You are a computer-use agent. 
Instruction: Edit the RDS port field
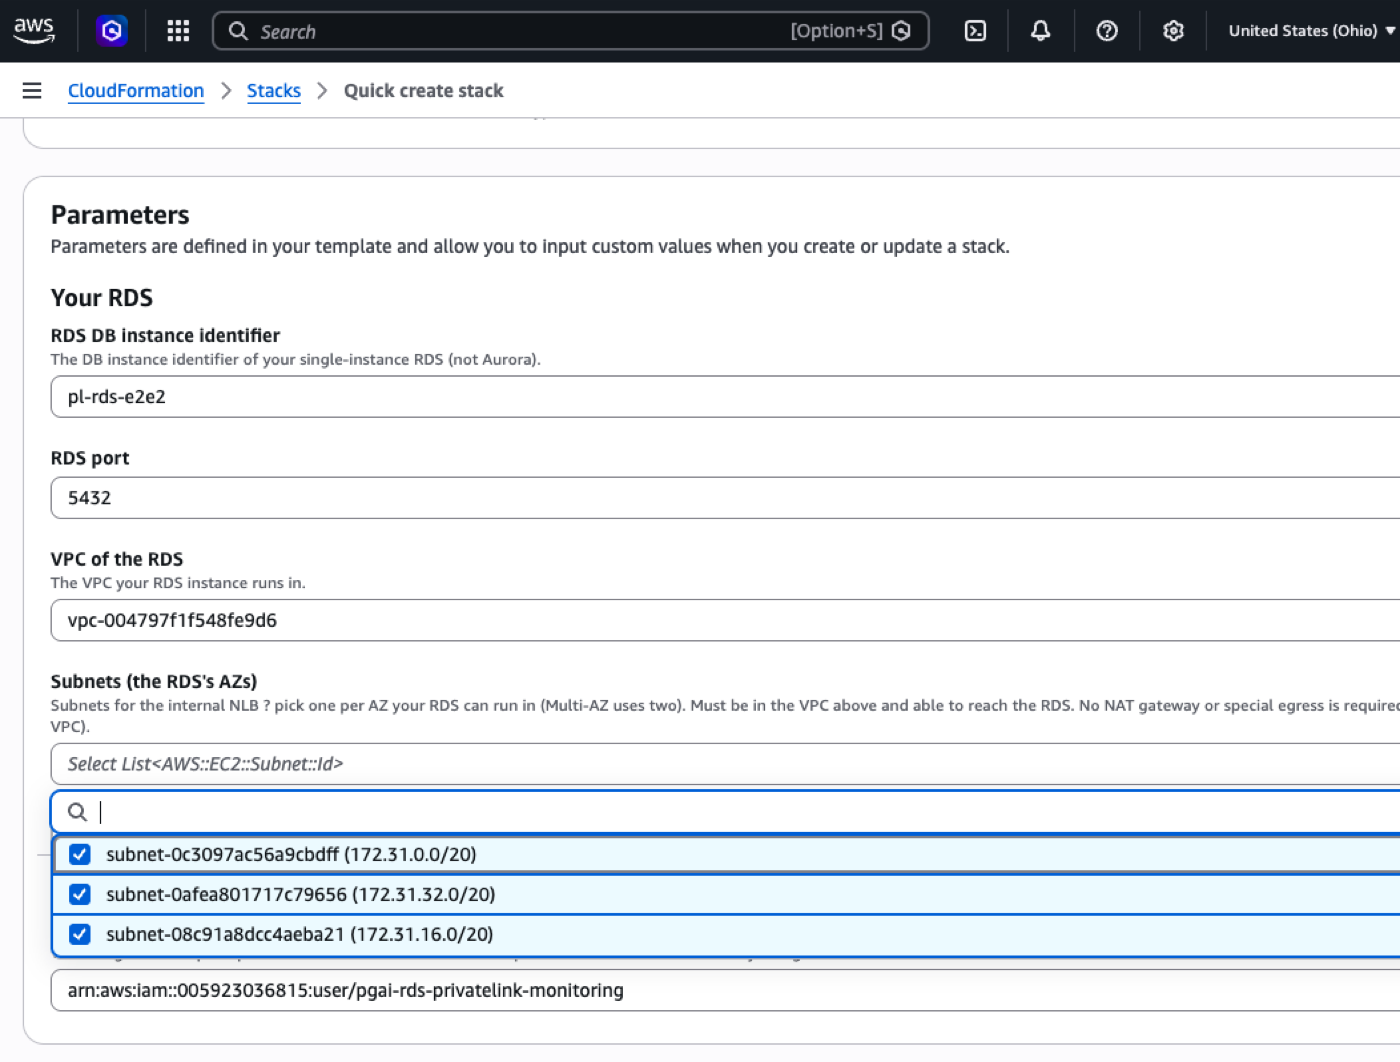[x=725, y=498]
